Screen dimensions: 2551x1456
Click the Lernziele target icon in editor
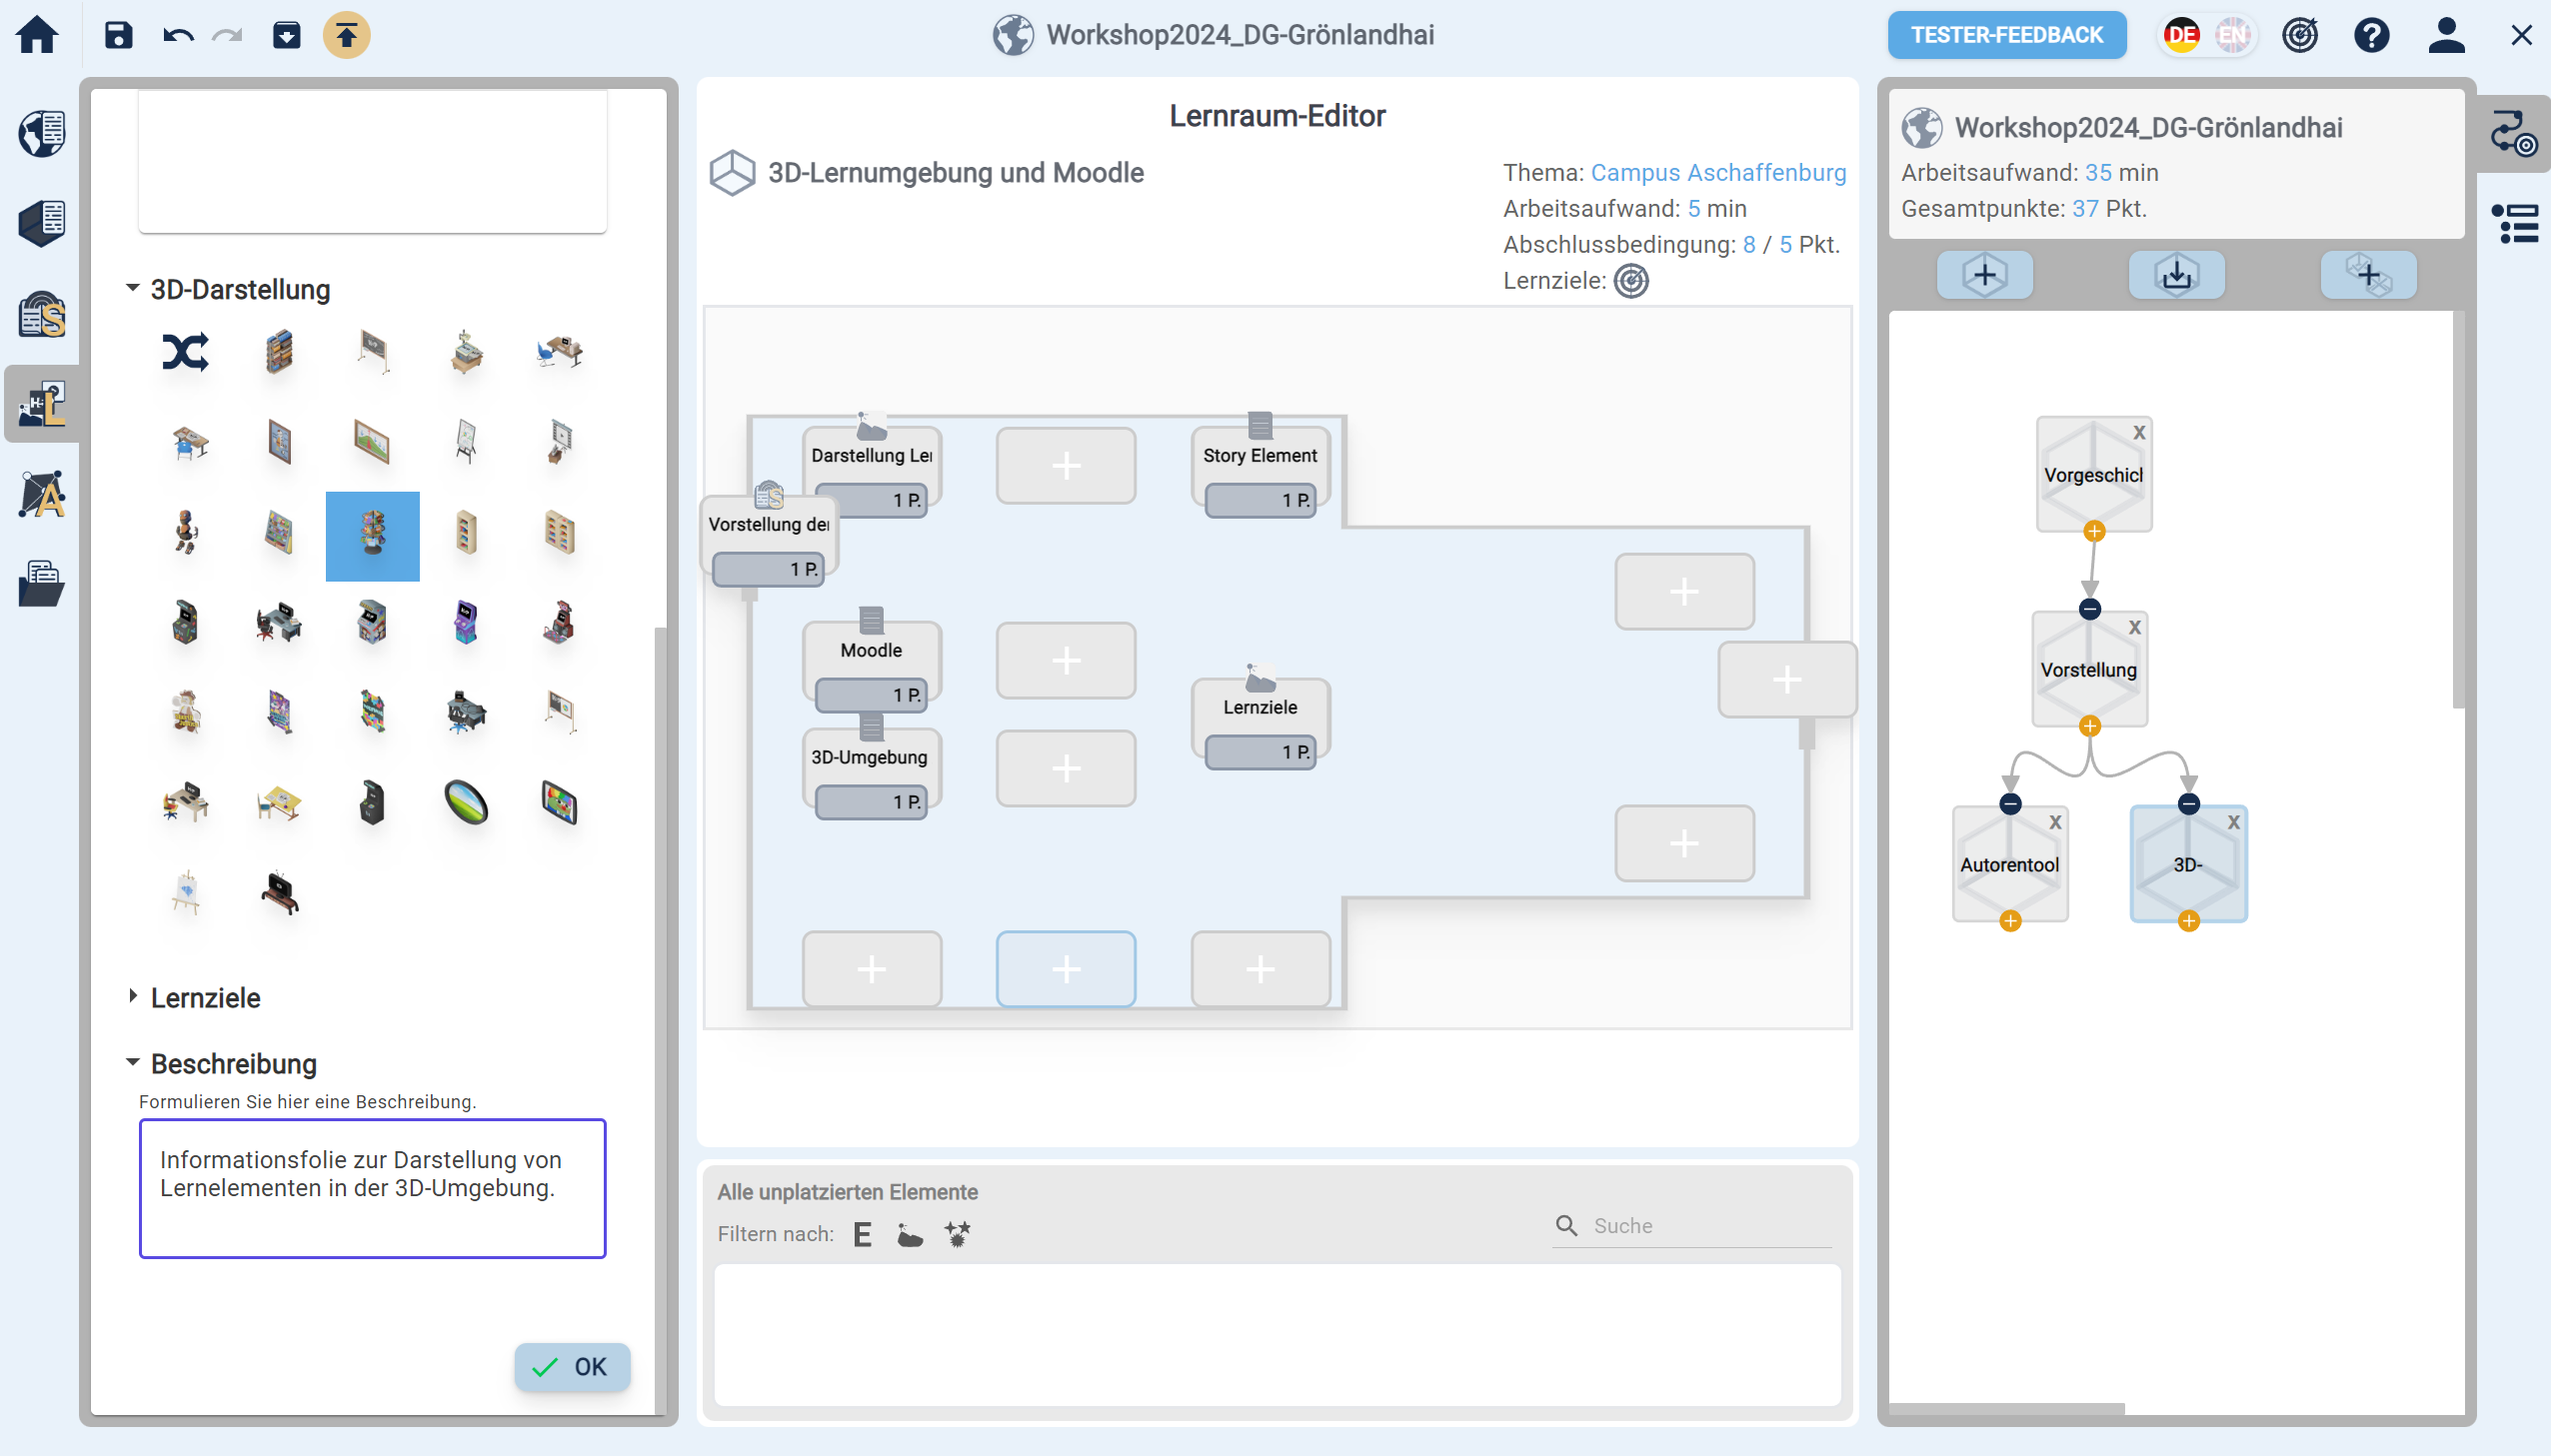1630,281
